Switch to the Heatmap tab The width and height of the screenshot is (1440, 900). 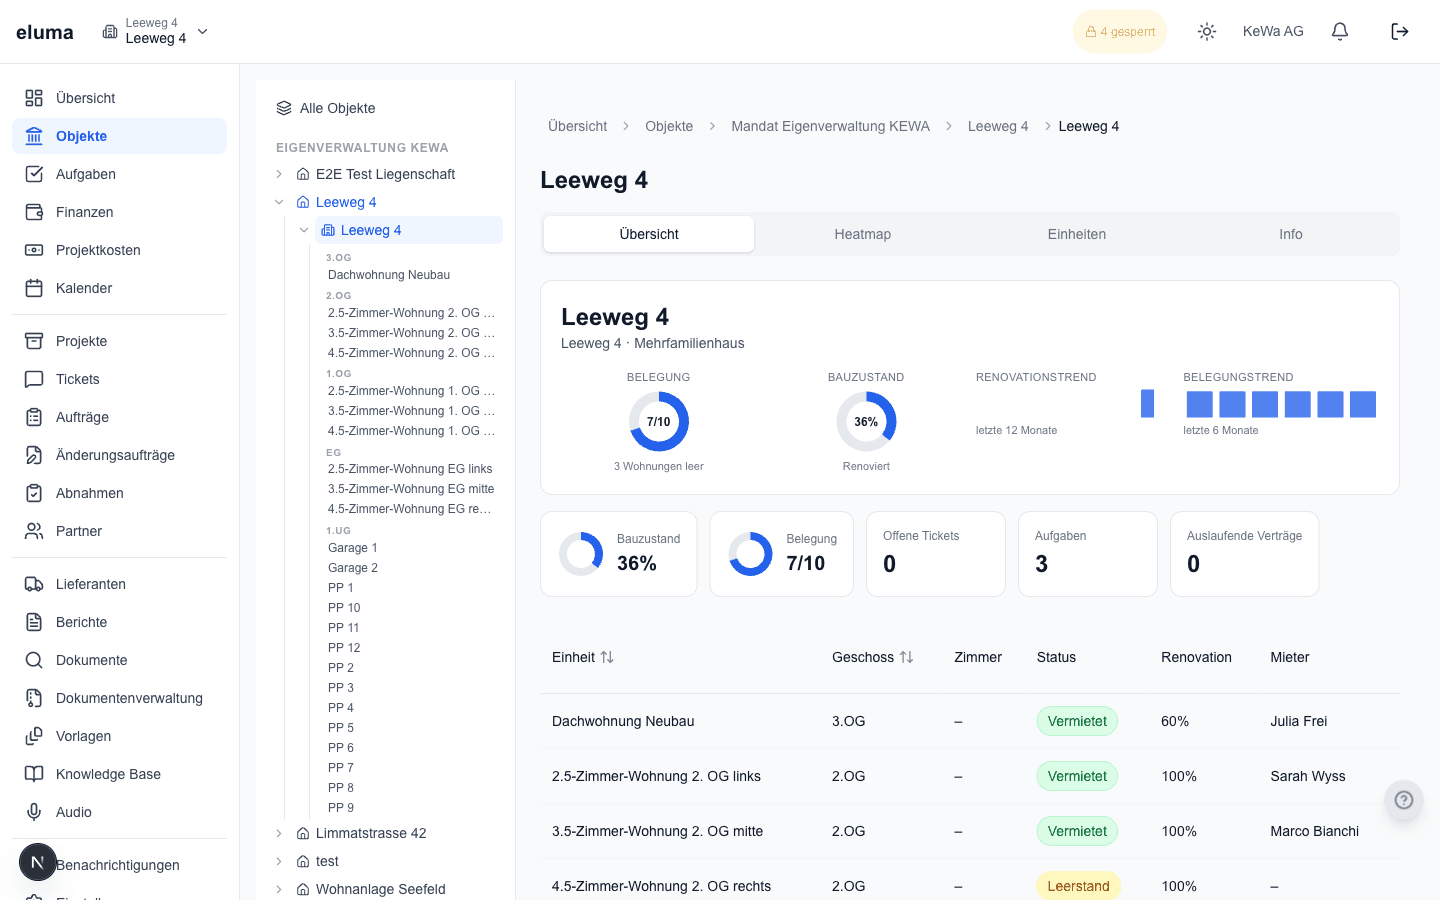click(862, 234)
